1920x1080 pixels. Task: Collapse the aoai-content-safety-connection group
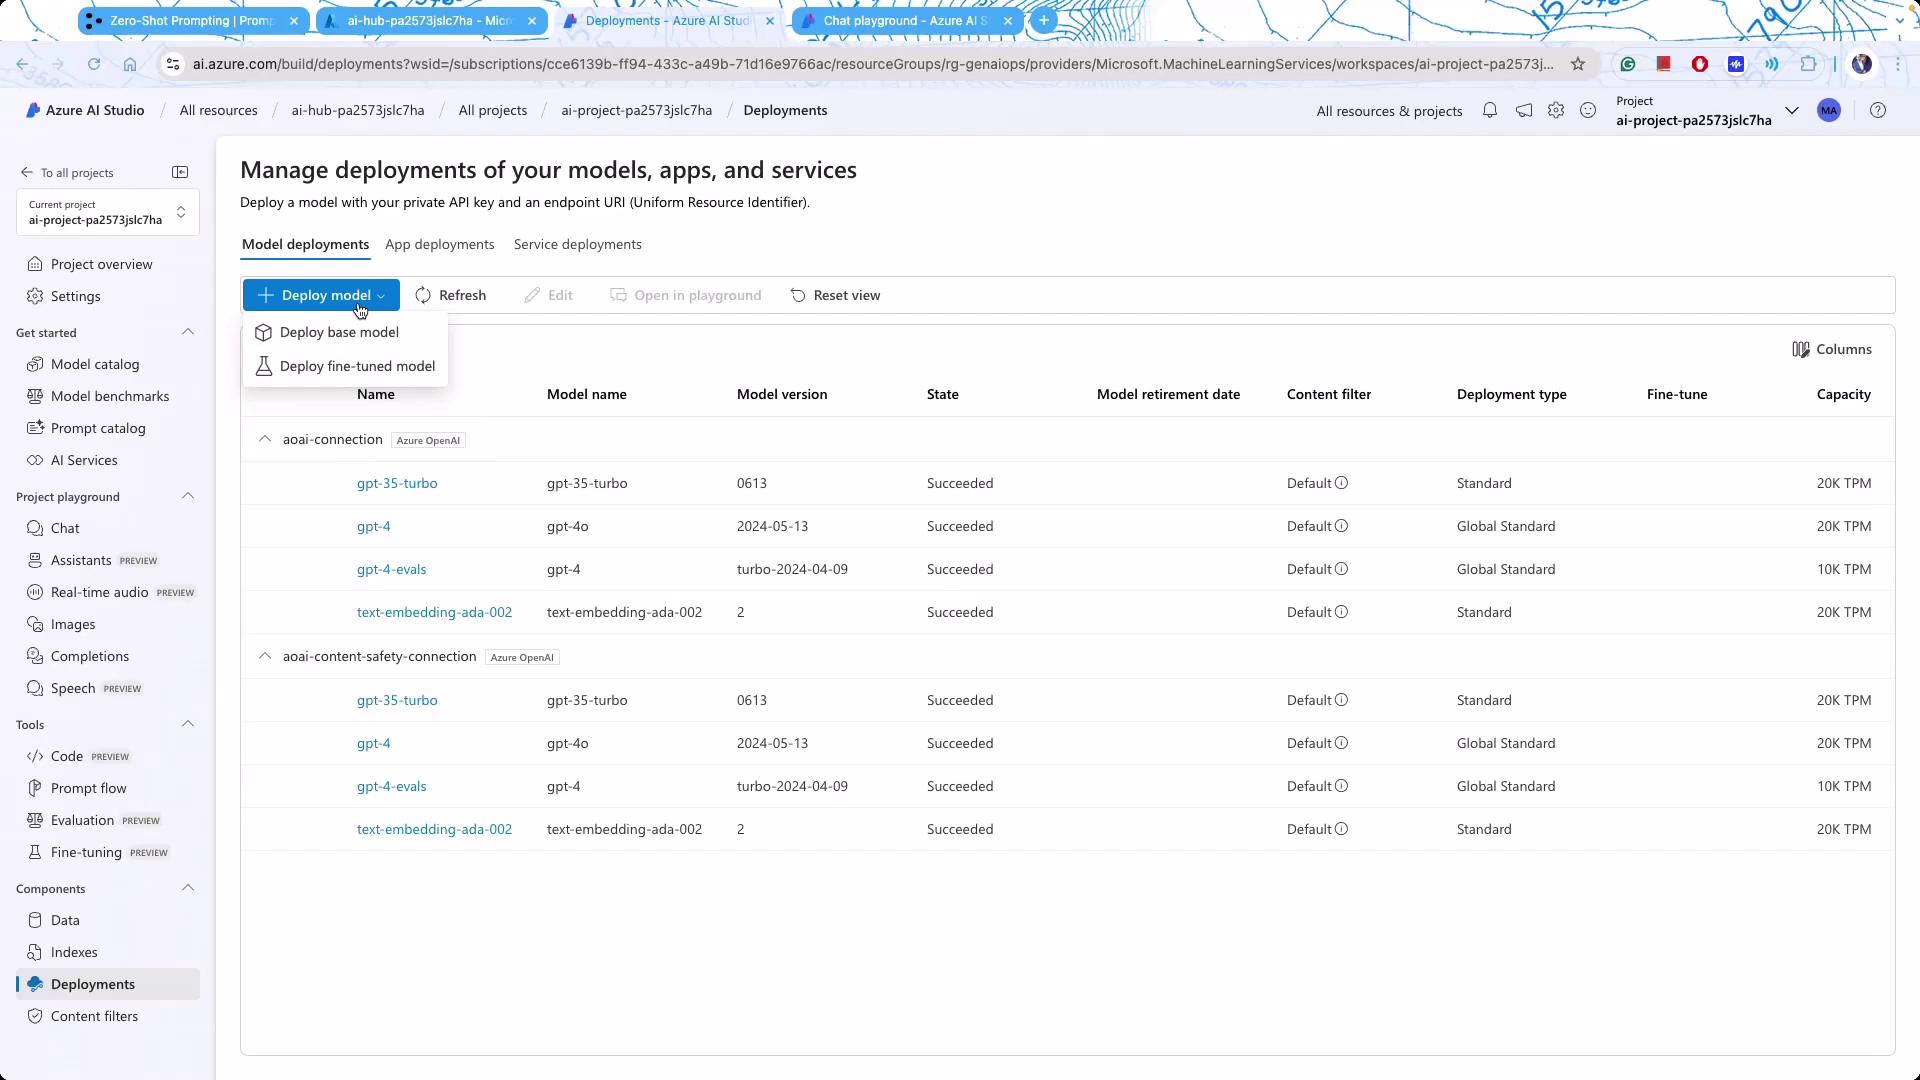[x=265, y=656]
